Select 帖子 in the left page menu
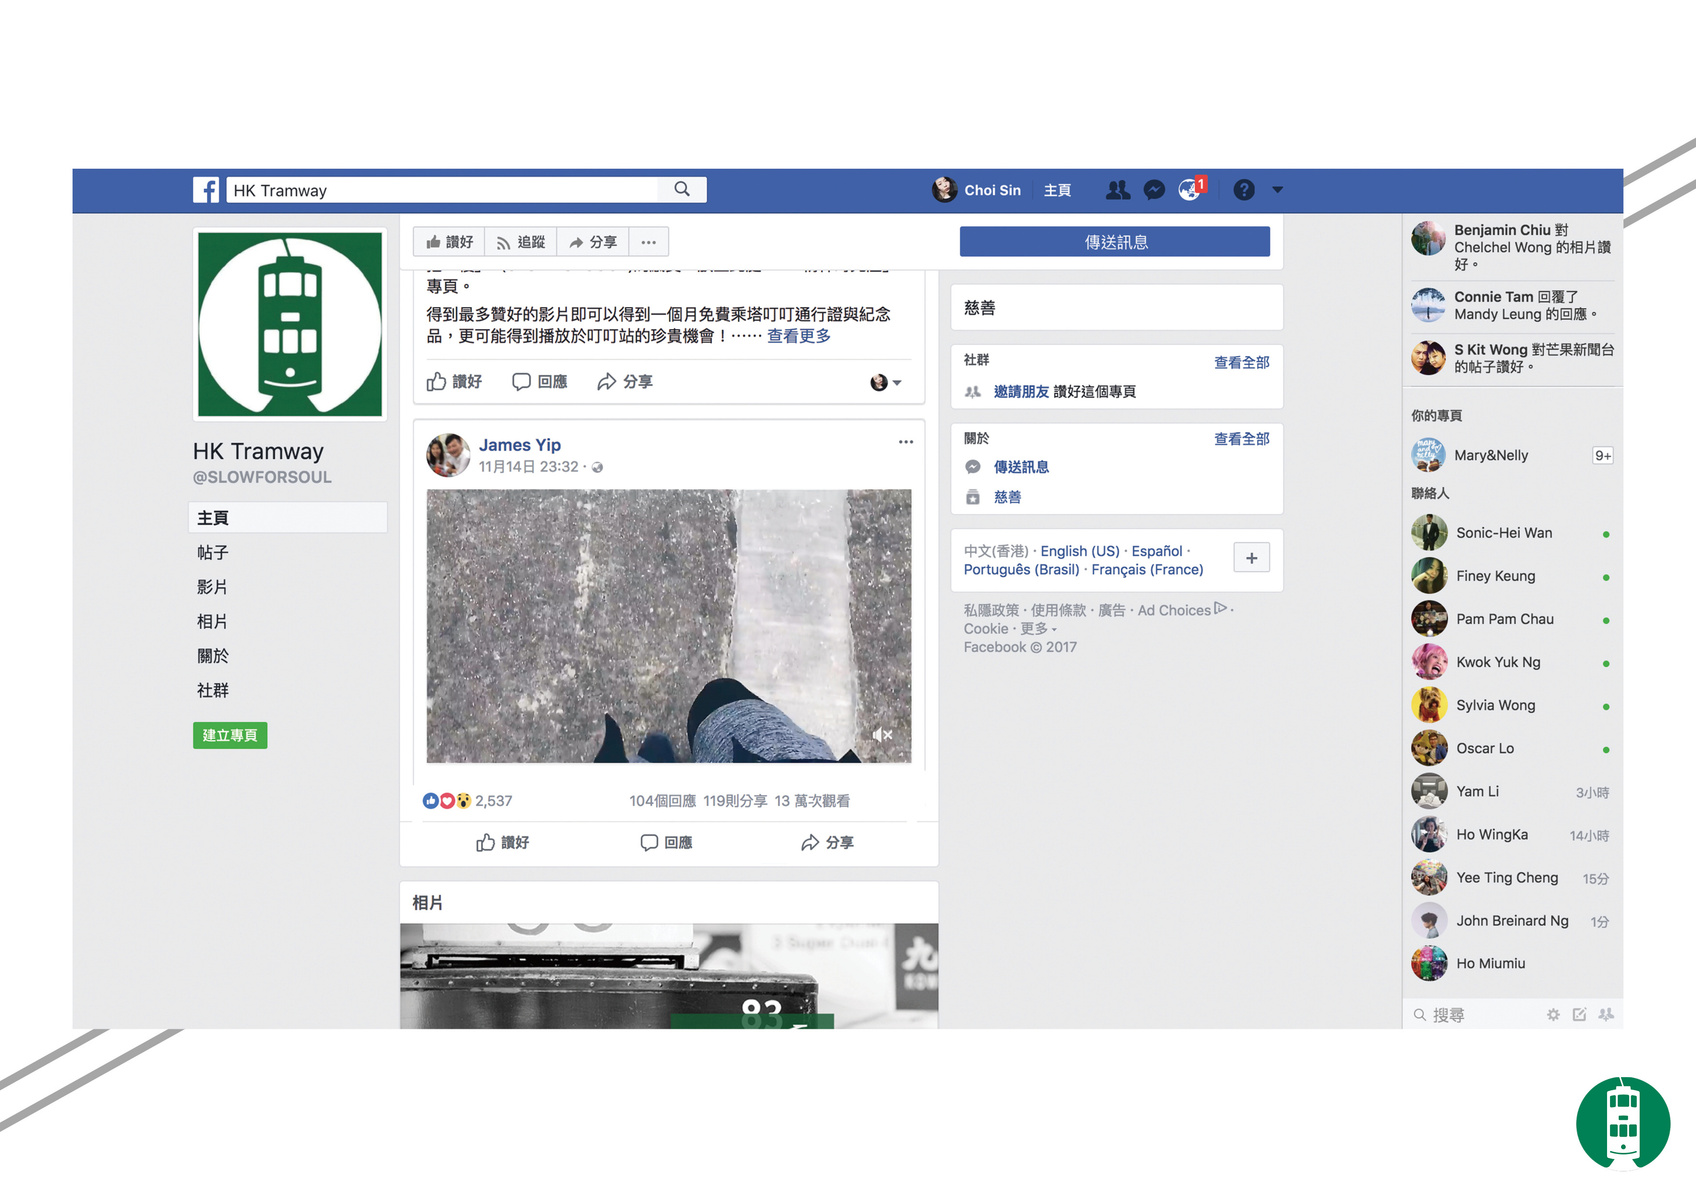This screenshot has height=1199, width=1696. coord(213,553)
